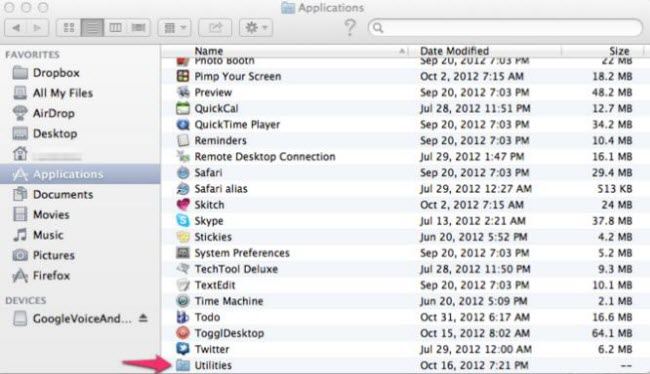Click the Utilities folder name

[213, 366]
